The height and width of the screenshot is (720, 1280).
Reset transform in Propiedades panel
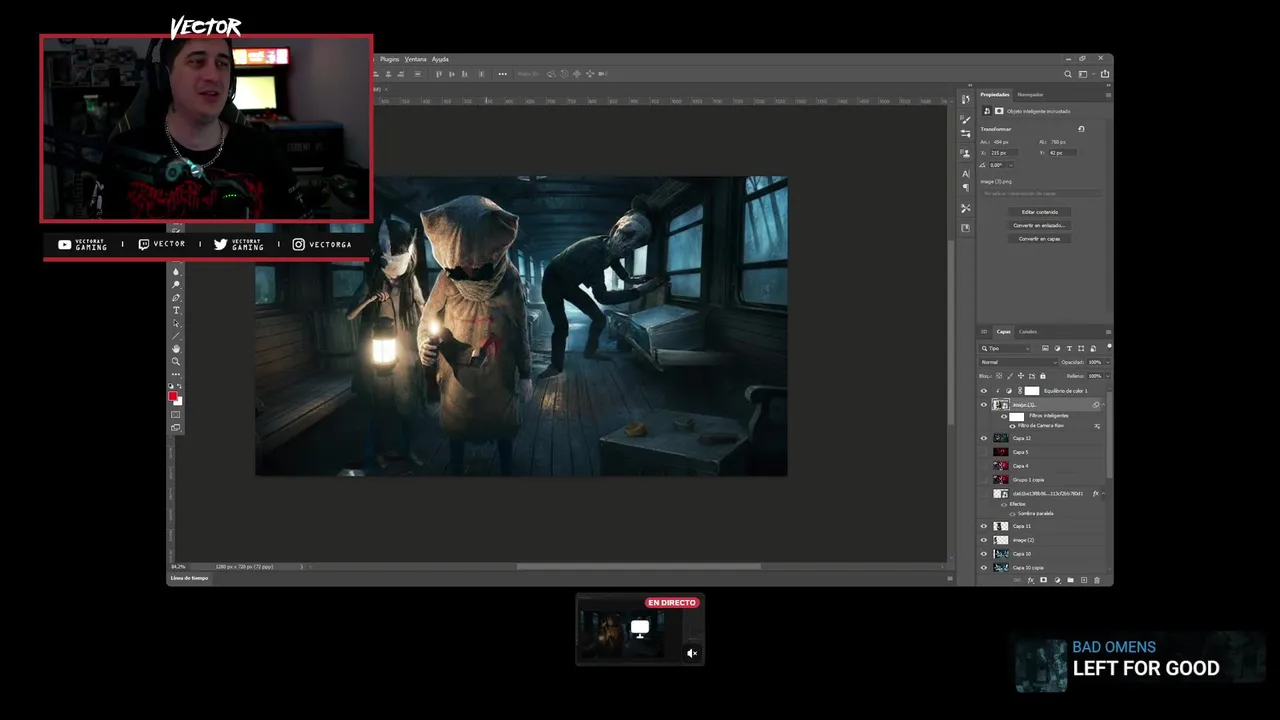[1081, 129]
